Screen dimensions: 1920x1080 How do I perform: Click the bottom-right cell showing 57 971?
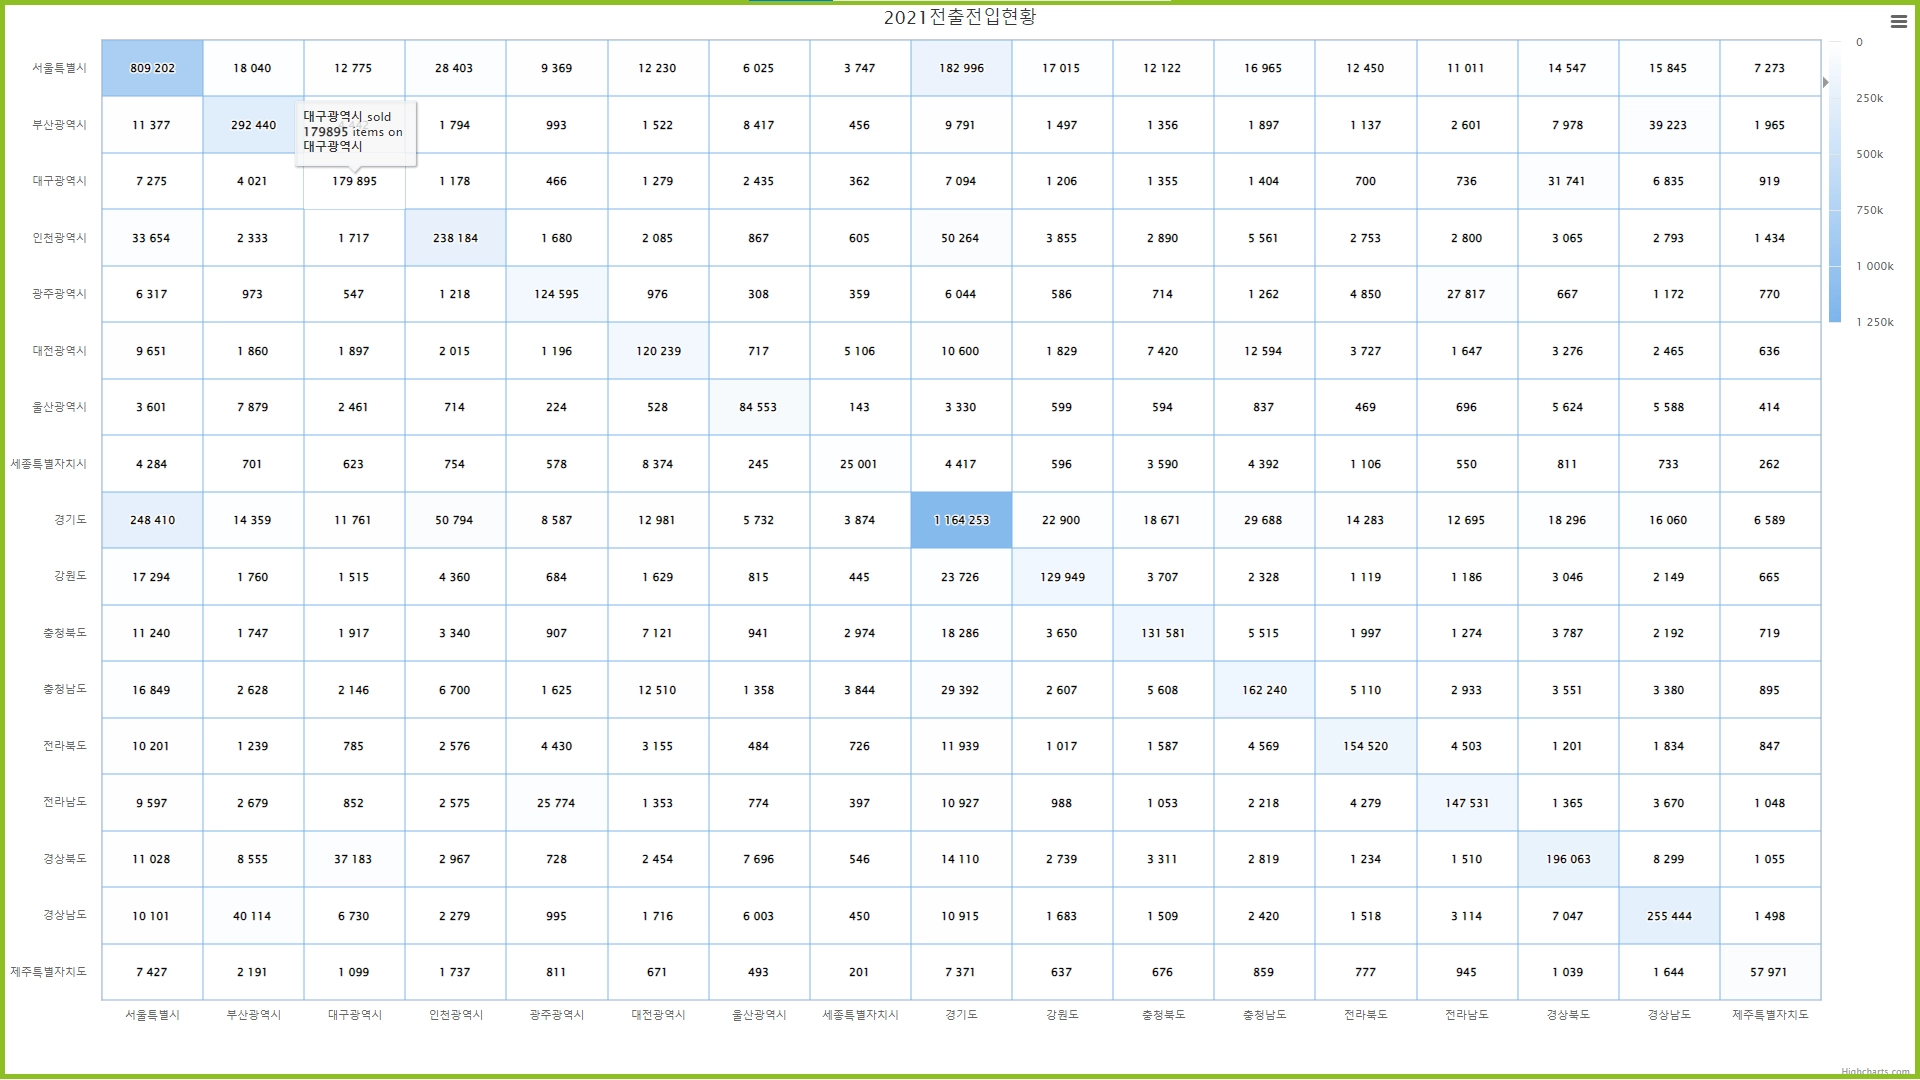[1769, 972]
